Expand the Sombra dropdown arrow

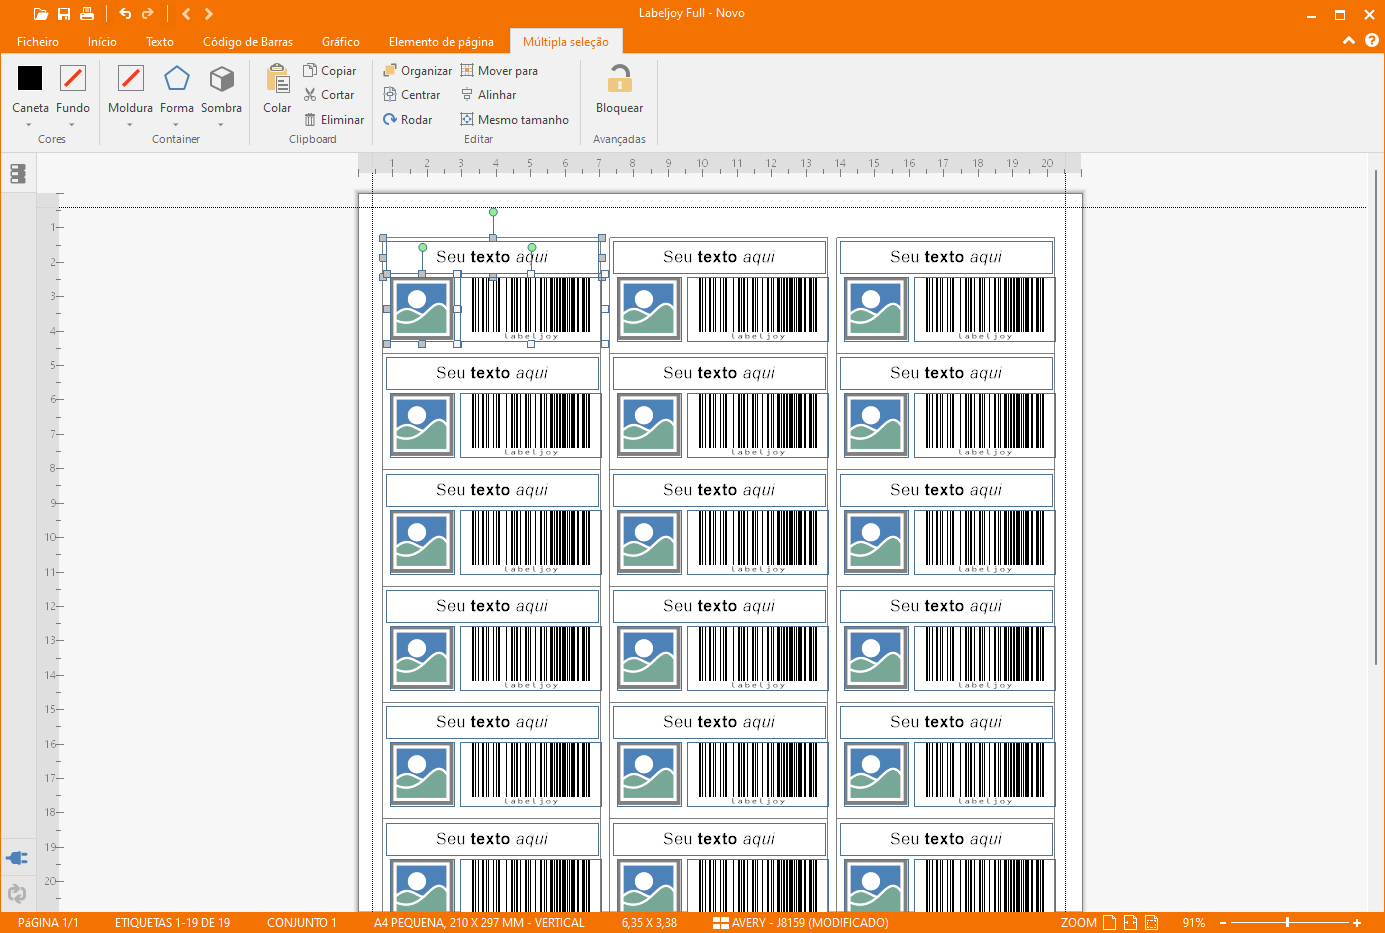click(x=221, y=125)
